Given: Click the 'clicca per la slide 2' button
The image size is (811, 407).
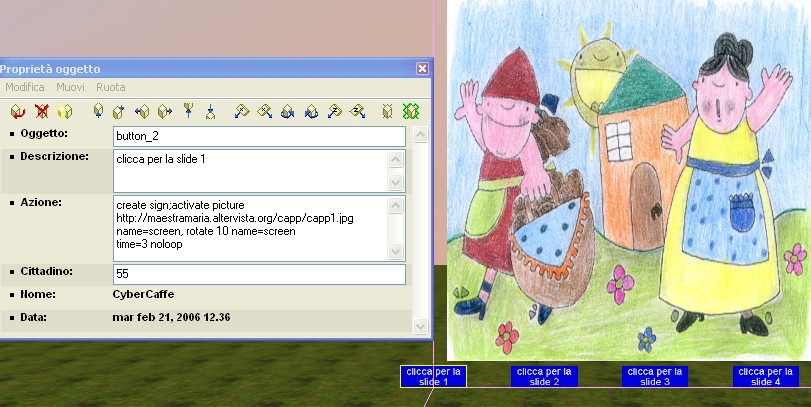Looking at the screenshot, I should click(x=544, y=376).
